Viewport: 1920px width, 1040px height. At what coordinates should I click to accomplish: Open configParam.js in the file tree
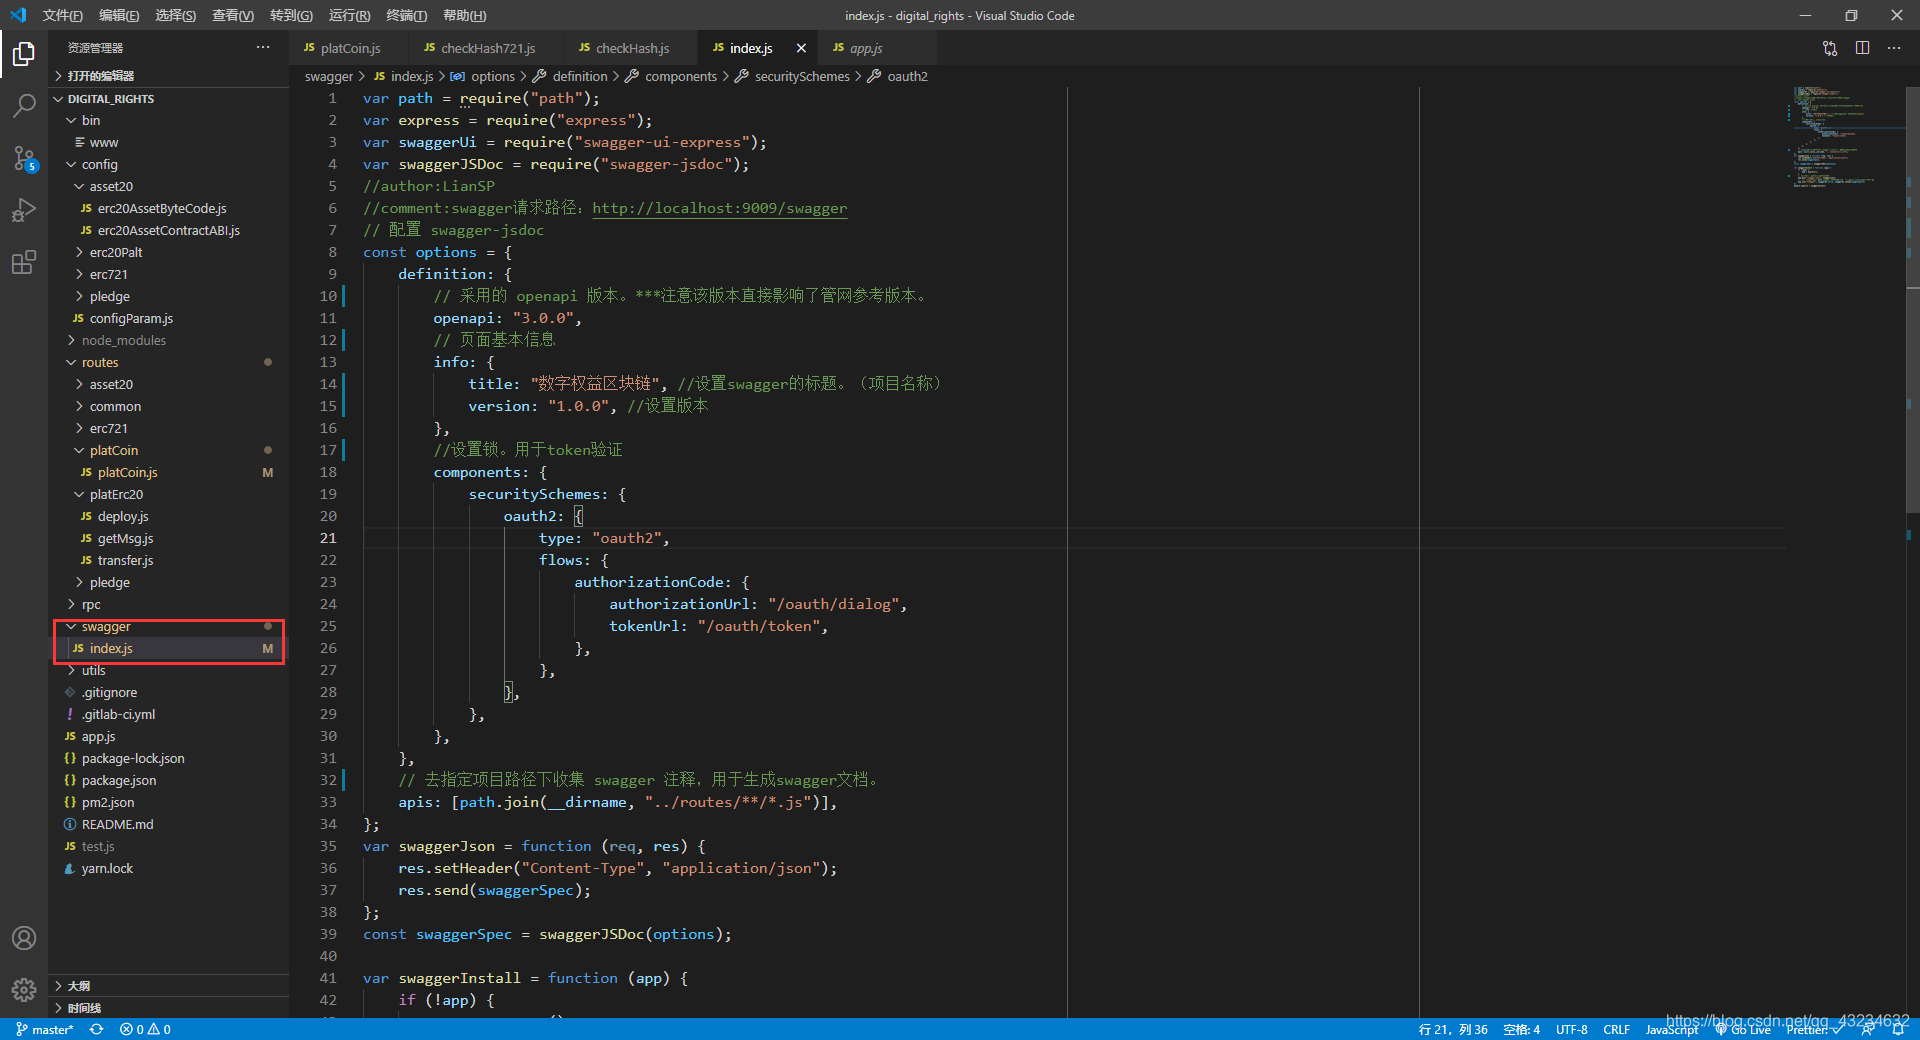point(168,318)
